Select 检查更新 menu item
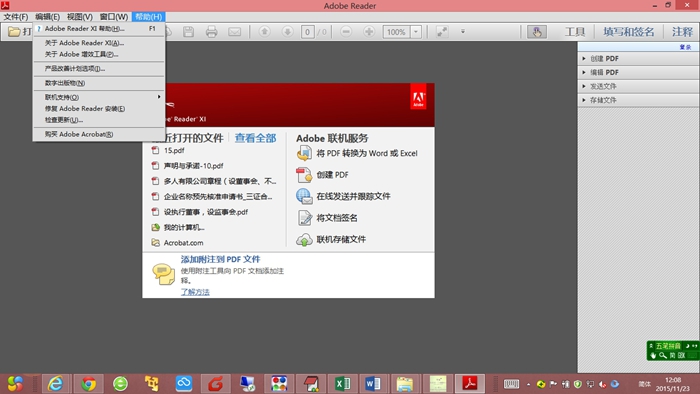The height and width of the screenshot is (394, 700). pyautogui.click(x=99, y=120)
